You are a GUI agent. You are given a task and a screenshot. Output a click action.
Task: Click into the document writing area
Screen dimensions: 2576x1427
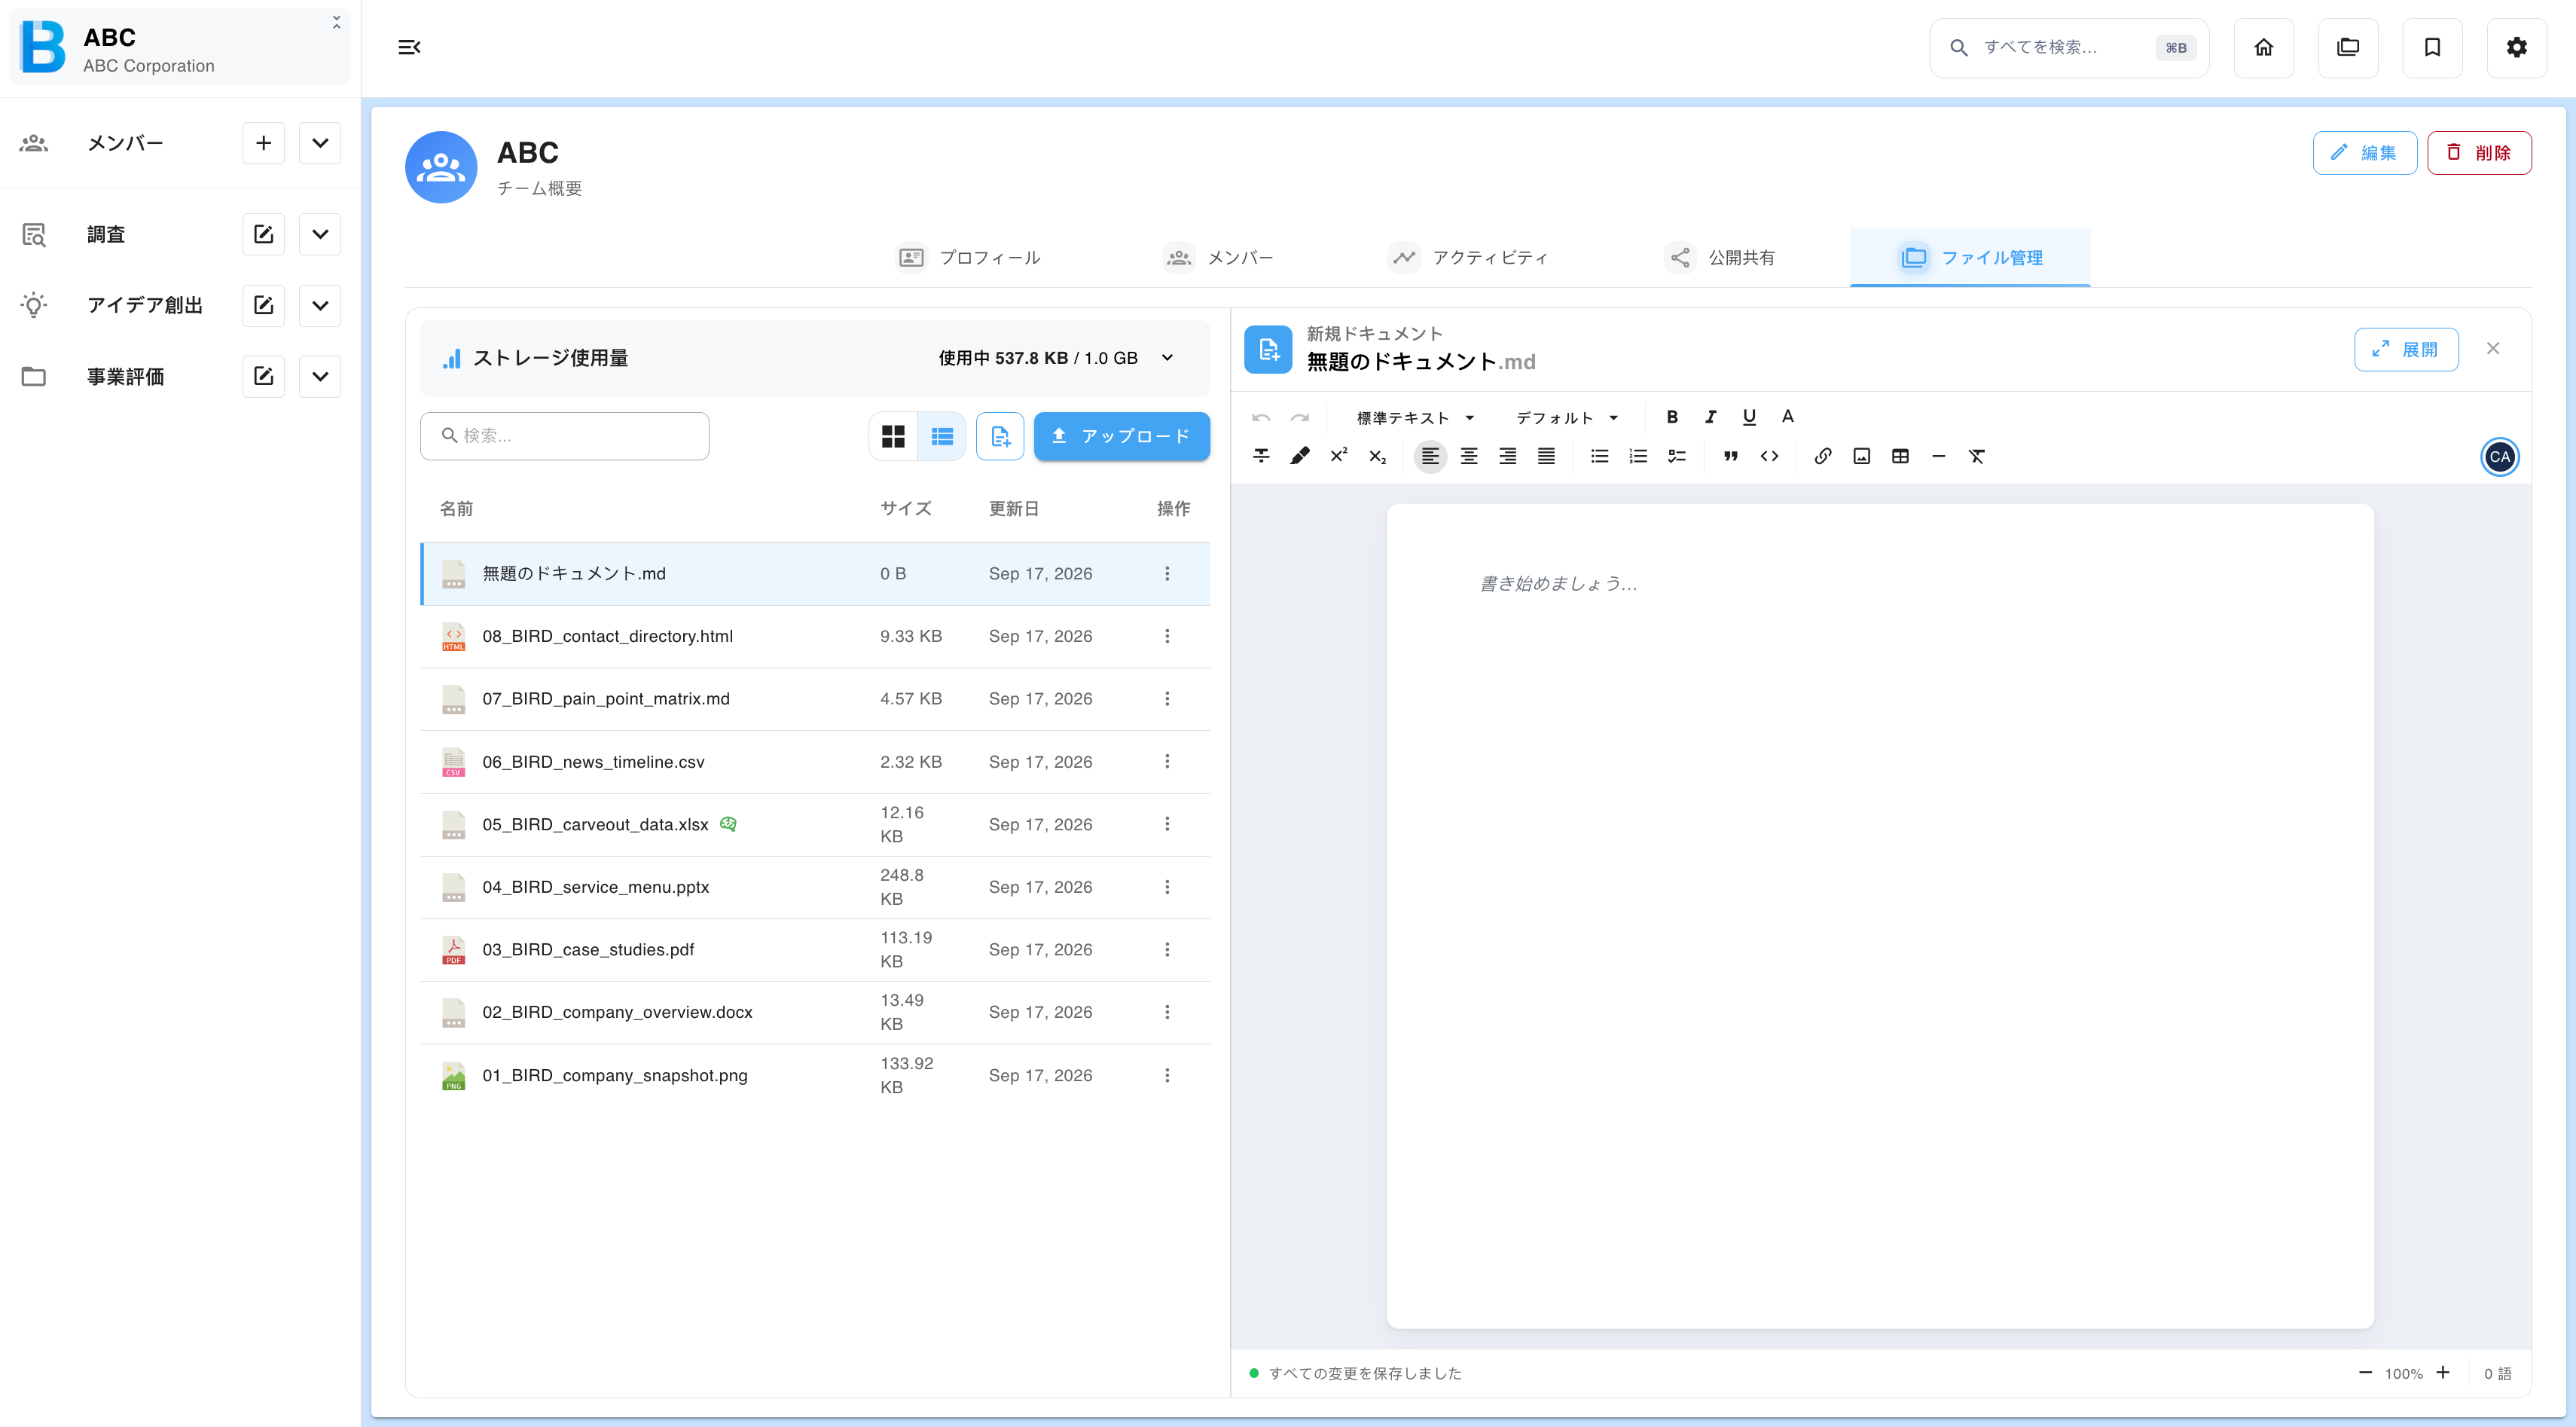point(1880,916)
